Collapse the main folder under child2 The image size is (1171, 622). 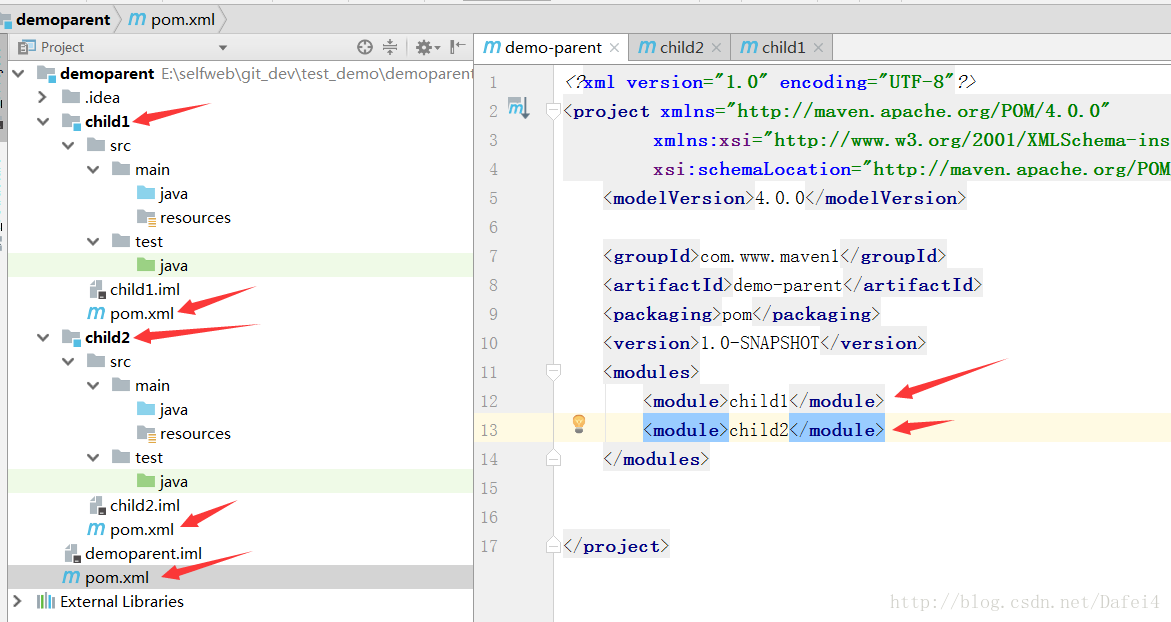[x=93, y=385]
